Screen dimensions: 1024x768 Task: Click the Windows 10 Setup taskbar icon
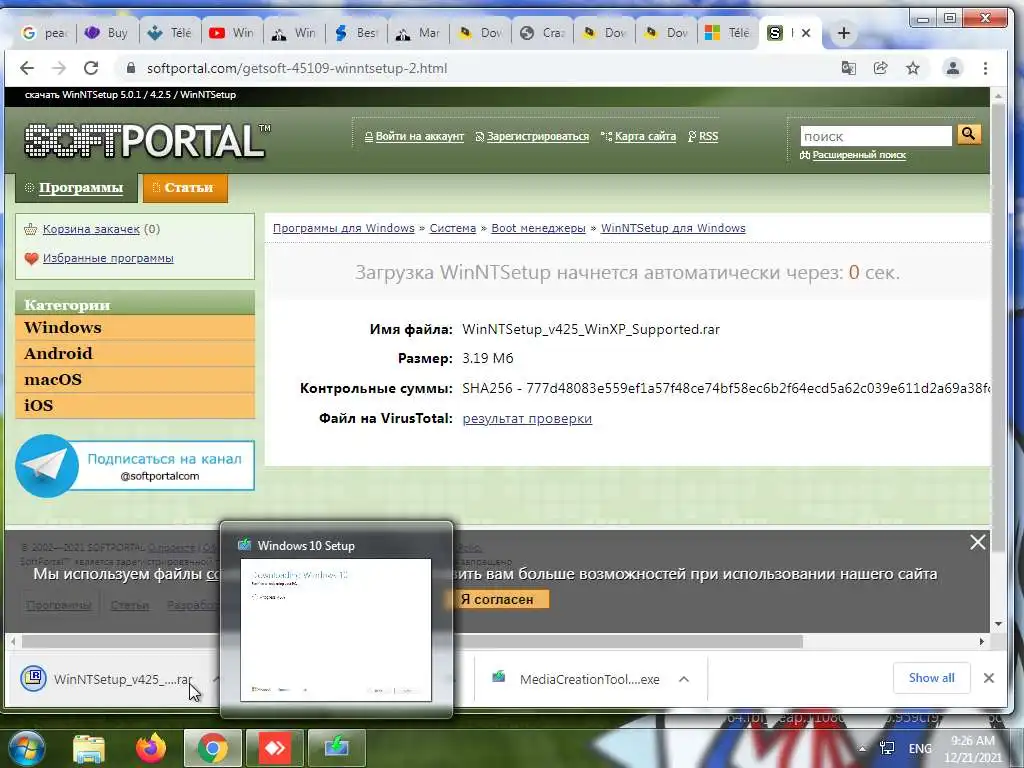(x=337, y=748)
